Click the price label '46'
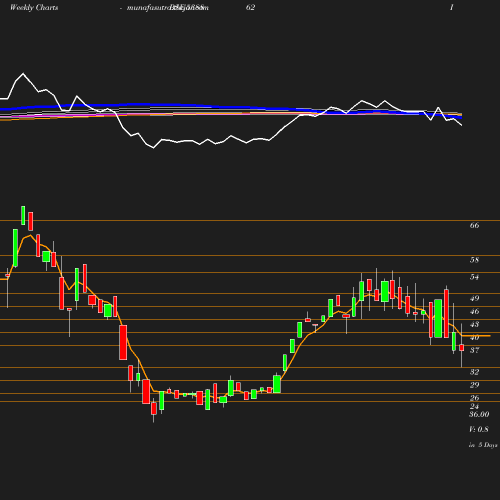The width and height of the screenshot is (500, 500). pyautogui.click(x=474, y=311)
